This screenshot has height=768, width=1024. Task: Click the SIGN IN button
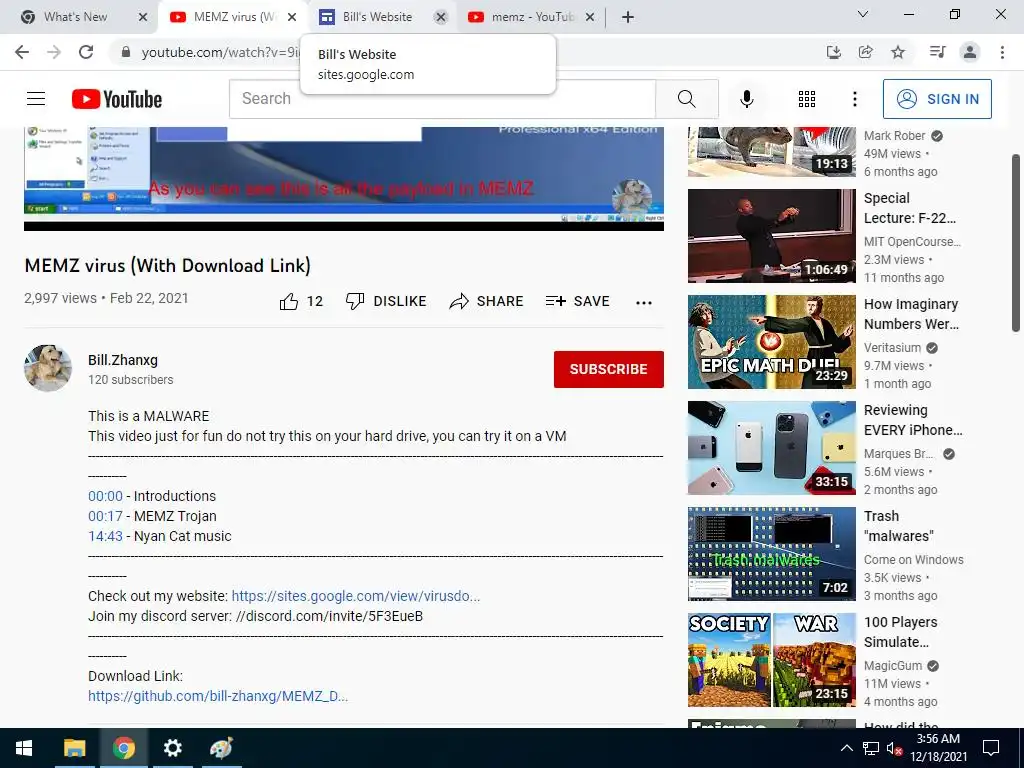[937, 99]
